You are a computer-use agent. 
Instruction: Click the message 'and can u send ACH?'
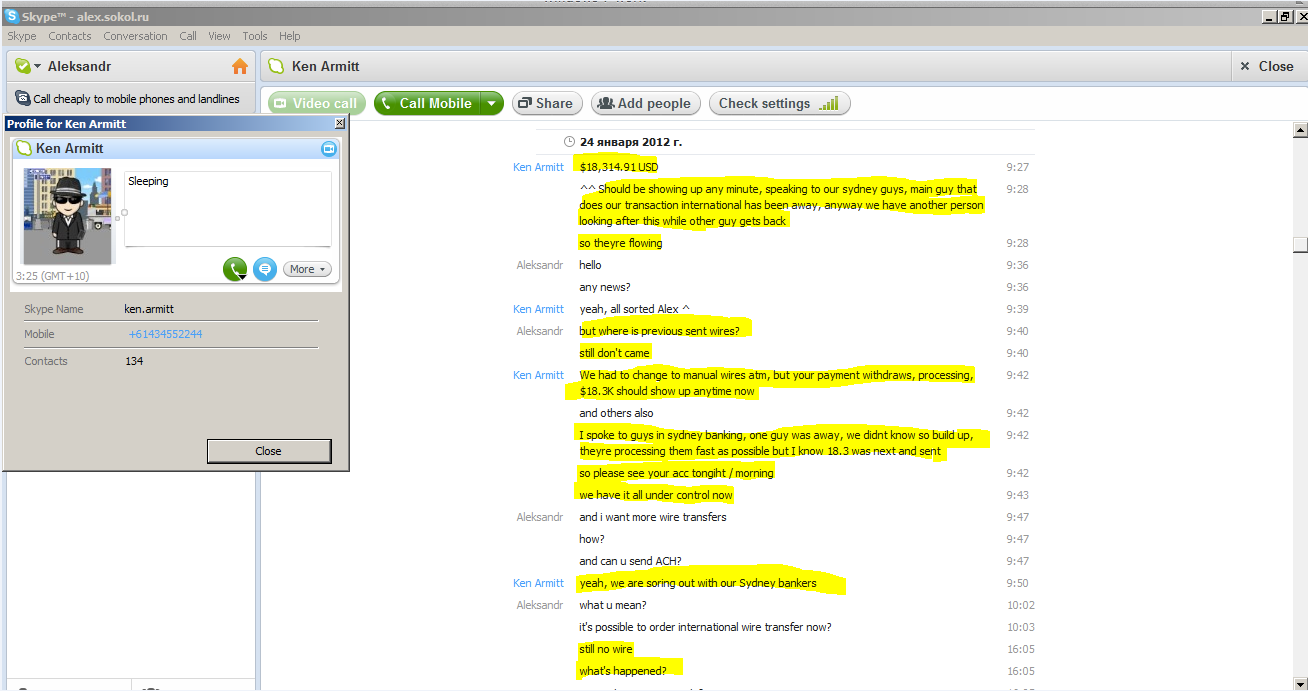(630, 561)
